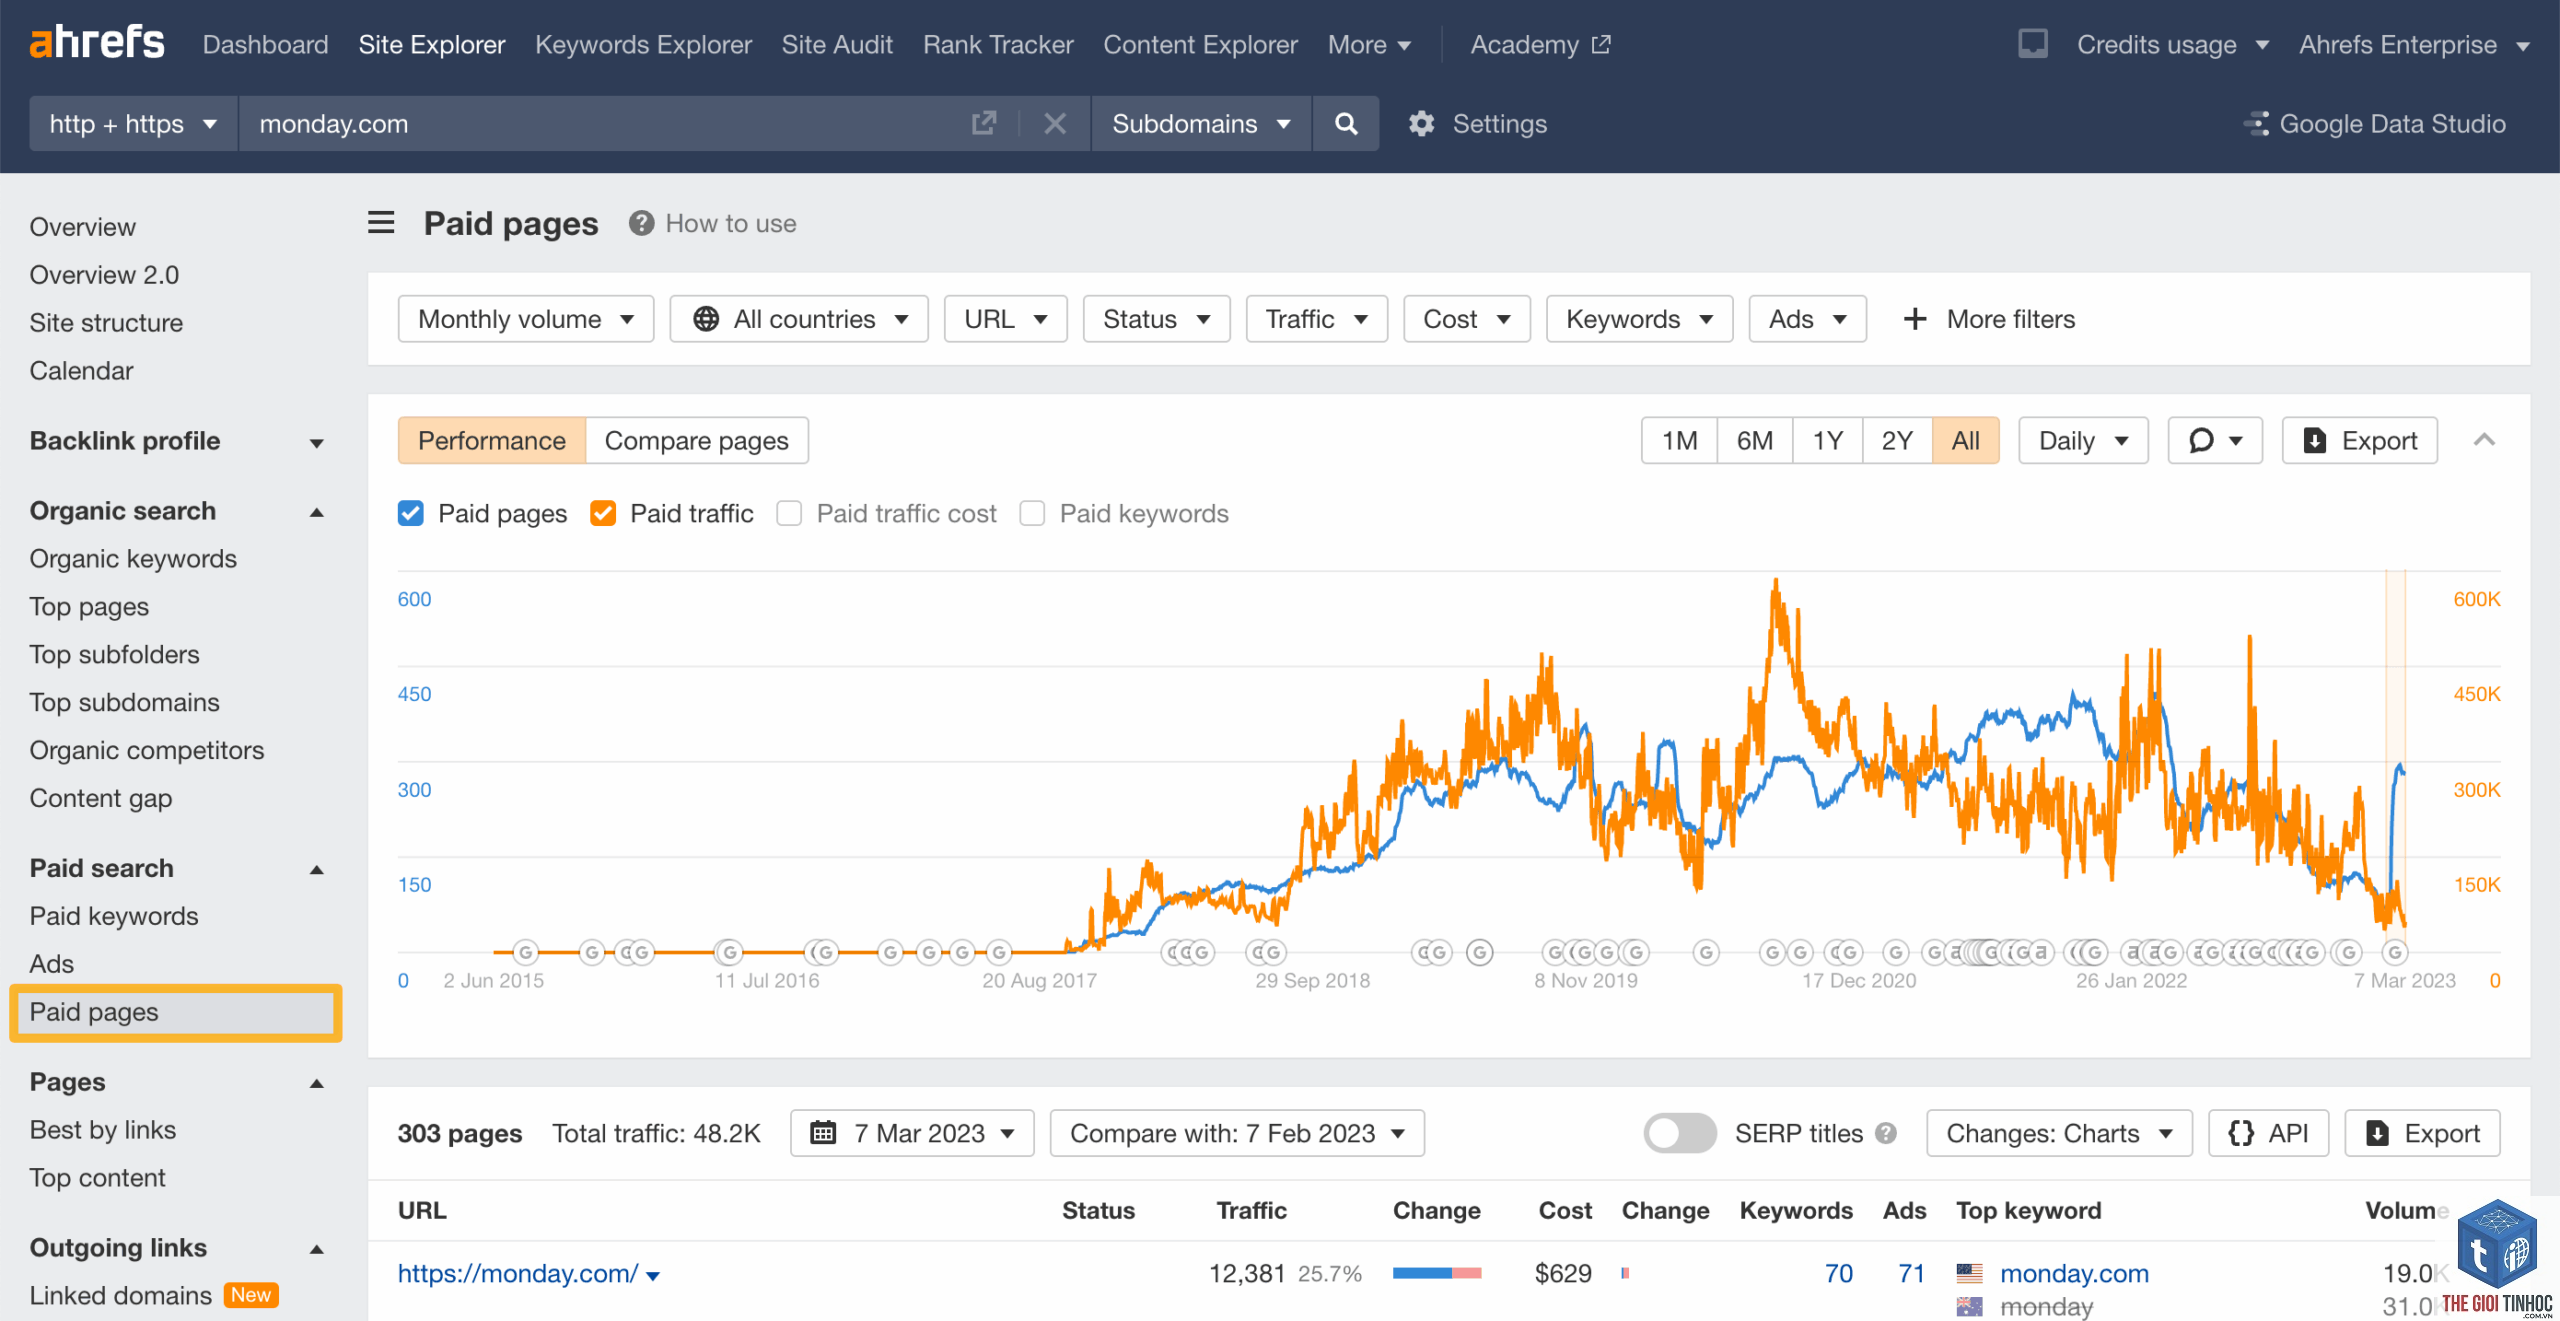The height and width of the screenshot is (1321, 2560).
Task: Select 1M time range
Action: [x=1679, y=440]
